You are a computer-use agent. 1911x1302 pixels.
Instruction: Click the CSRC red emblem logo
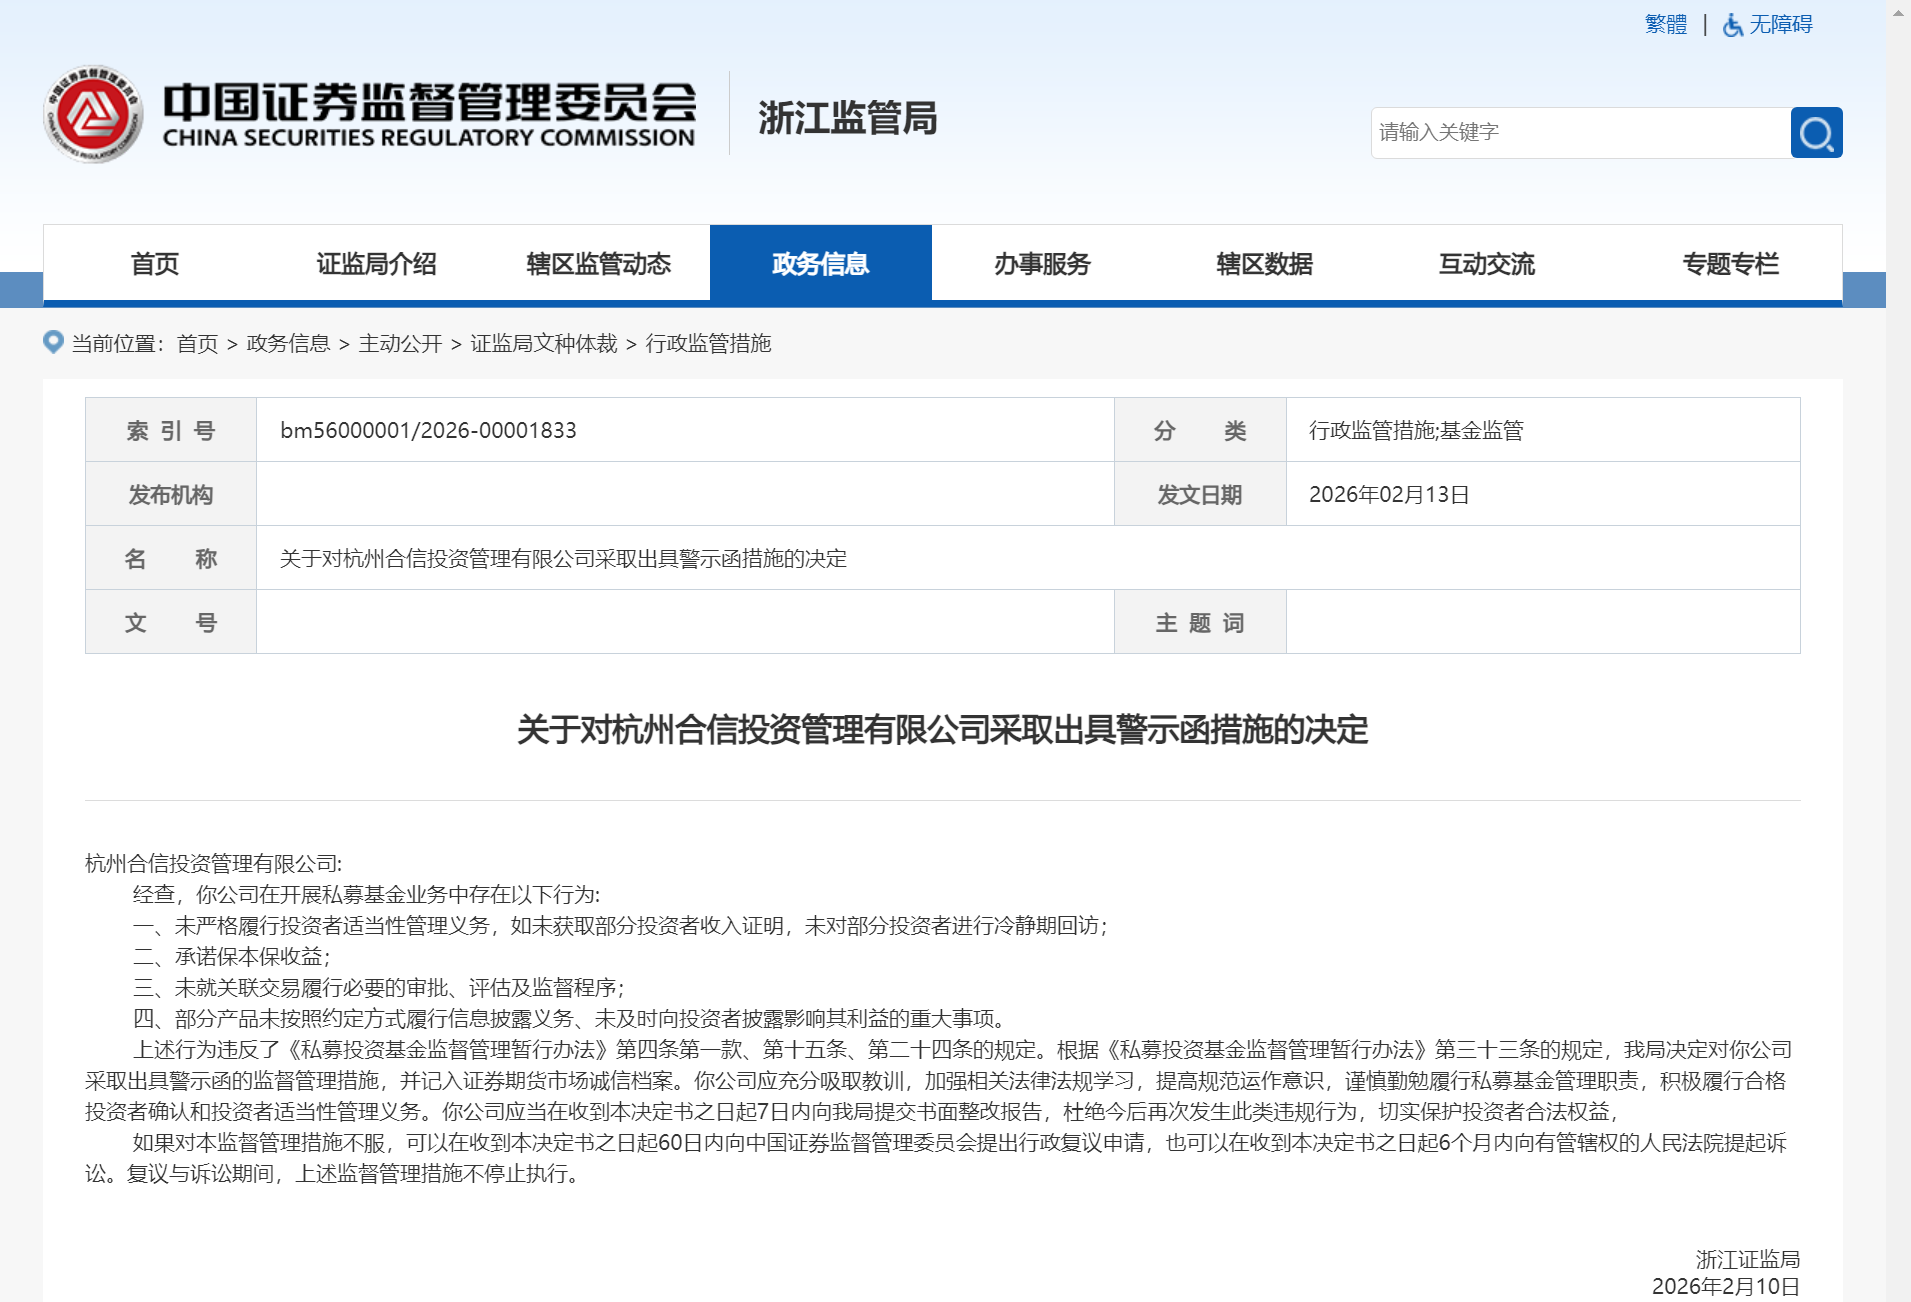(93, 115)
